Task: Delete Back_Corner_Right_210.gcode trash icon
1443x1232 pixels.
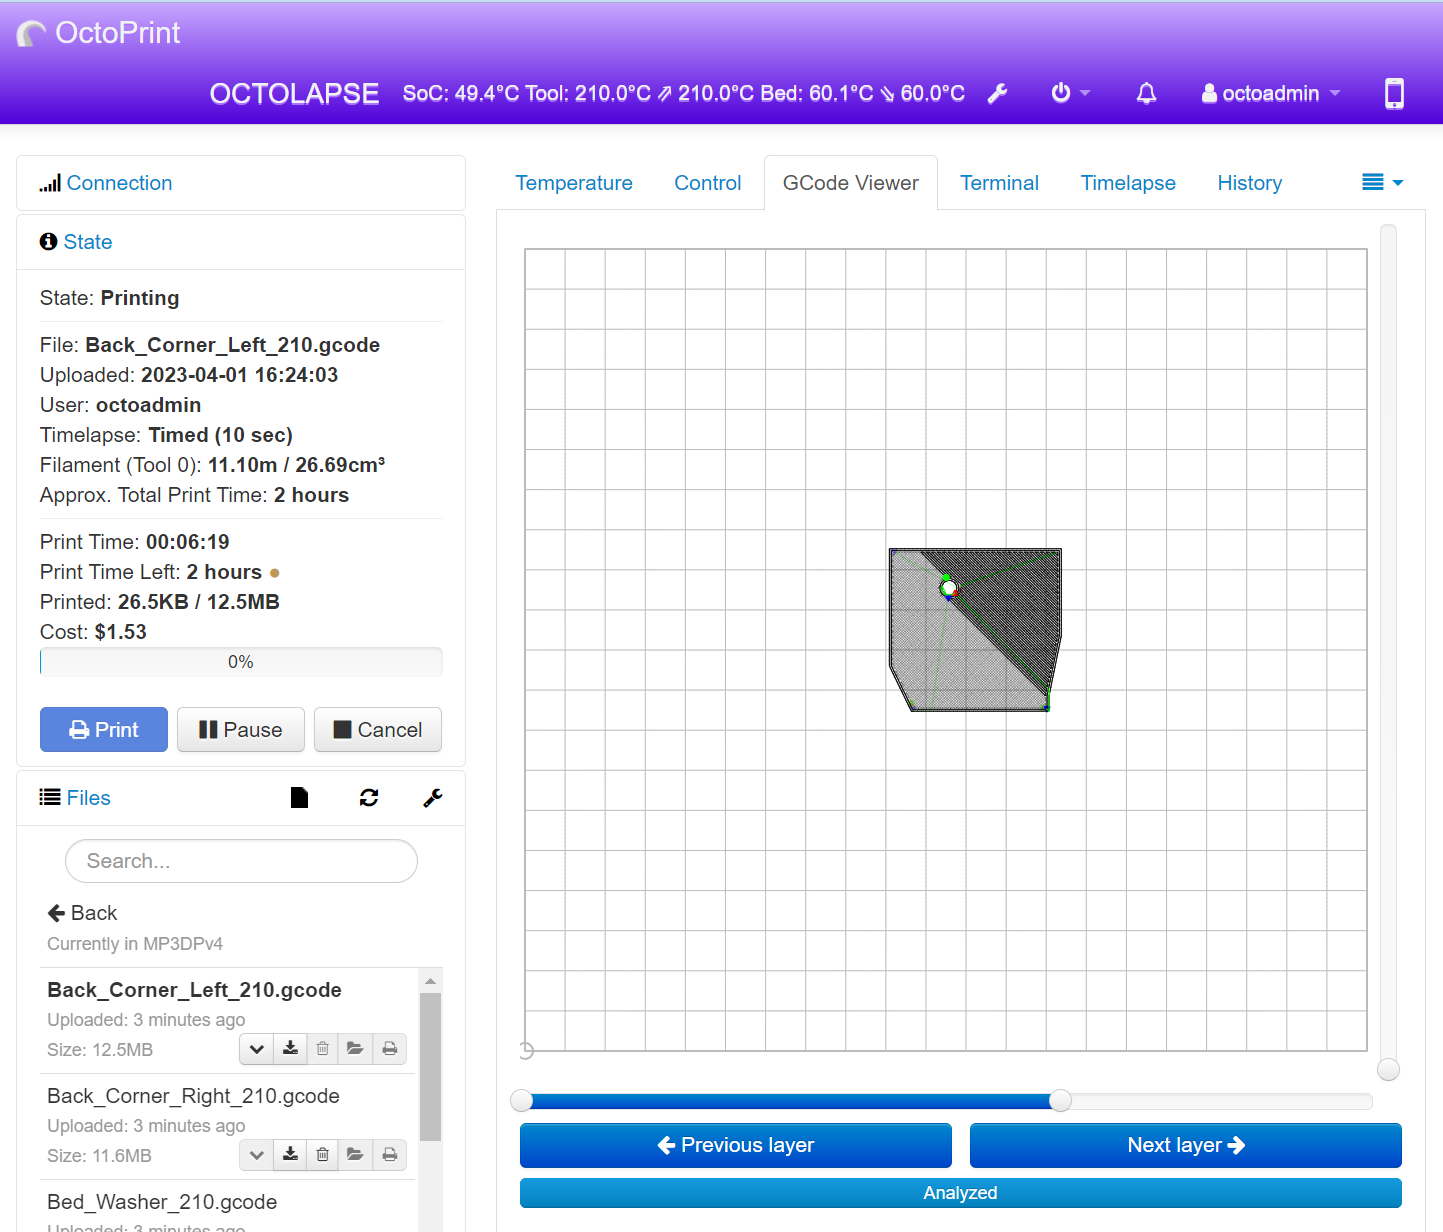Action: click(322, 1155)
